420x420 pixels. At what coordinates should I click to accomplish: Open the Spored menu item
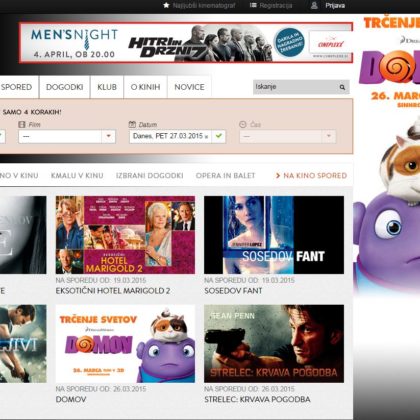17,87
